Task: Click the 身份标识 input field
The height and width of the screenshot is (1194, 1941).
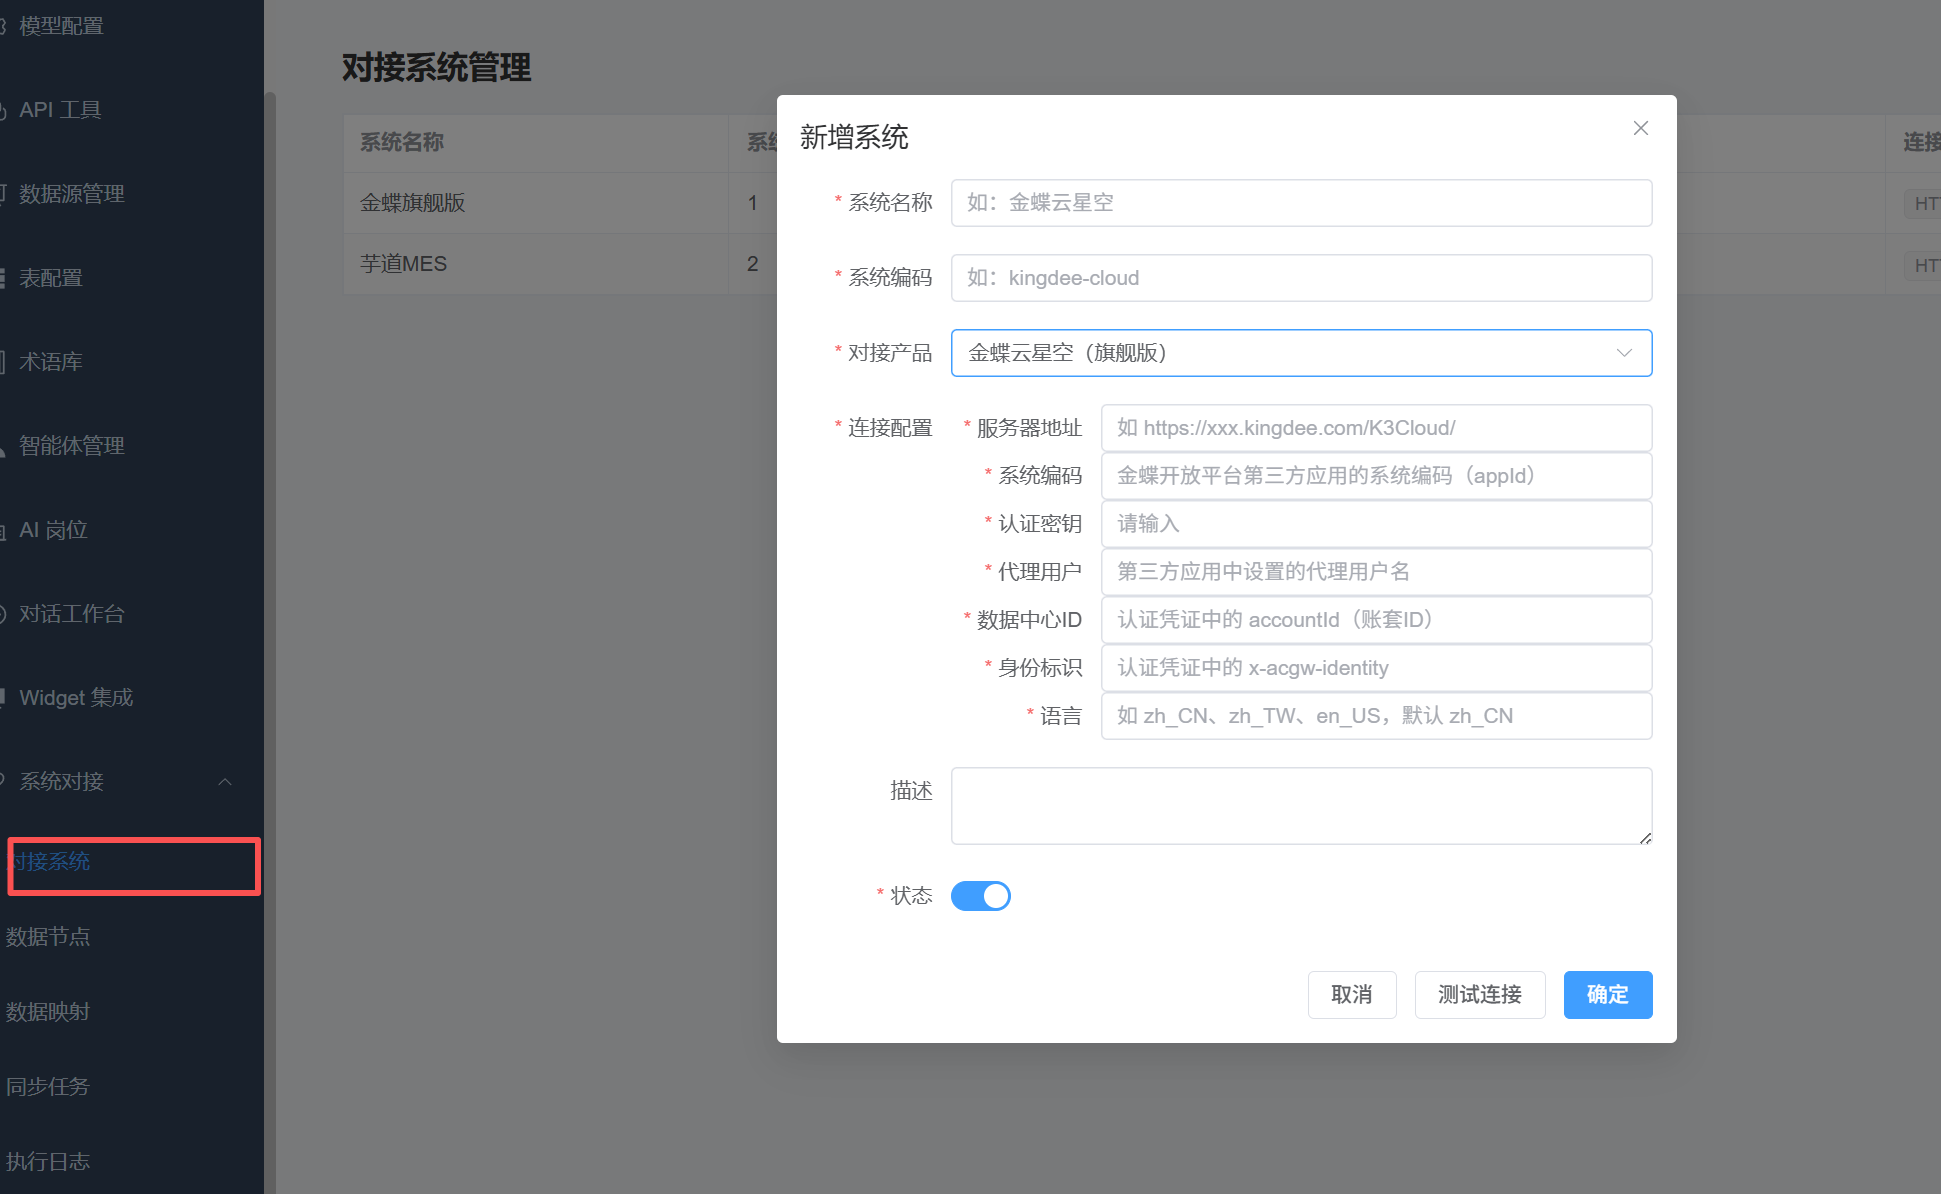Action: (1376, 668)
